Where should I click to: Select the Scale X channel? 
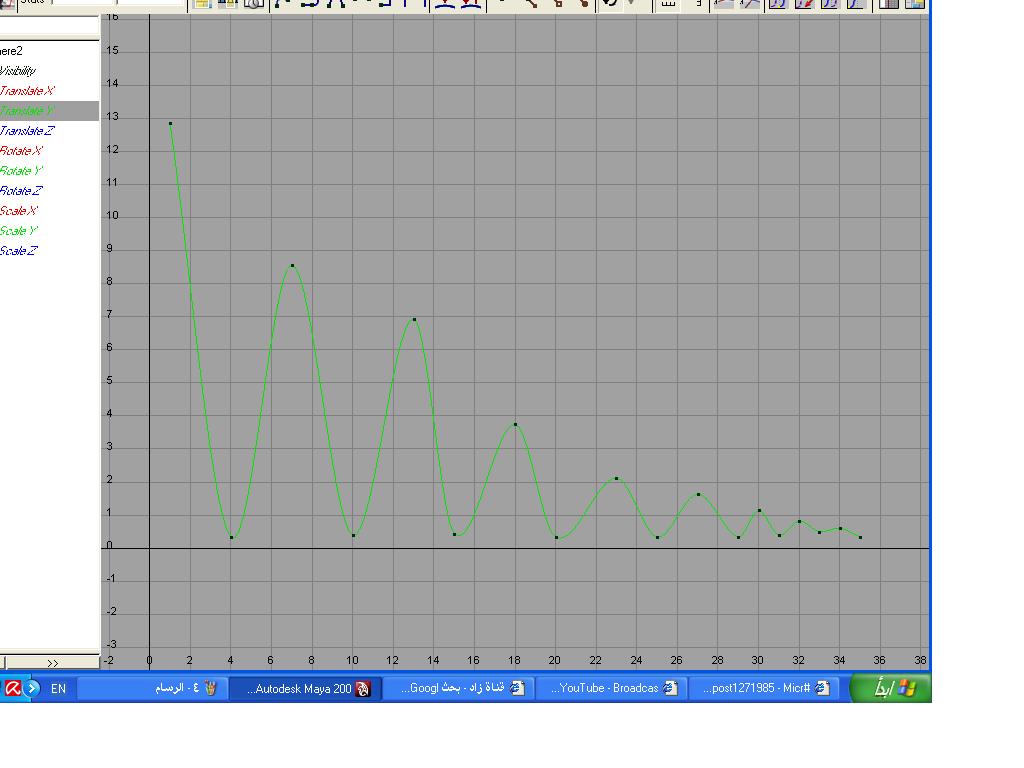(x=19, y=211)
